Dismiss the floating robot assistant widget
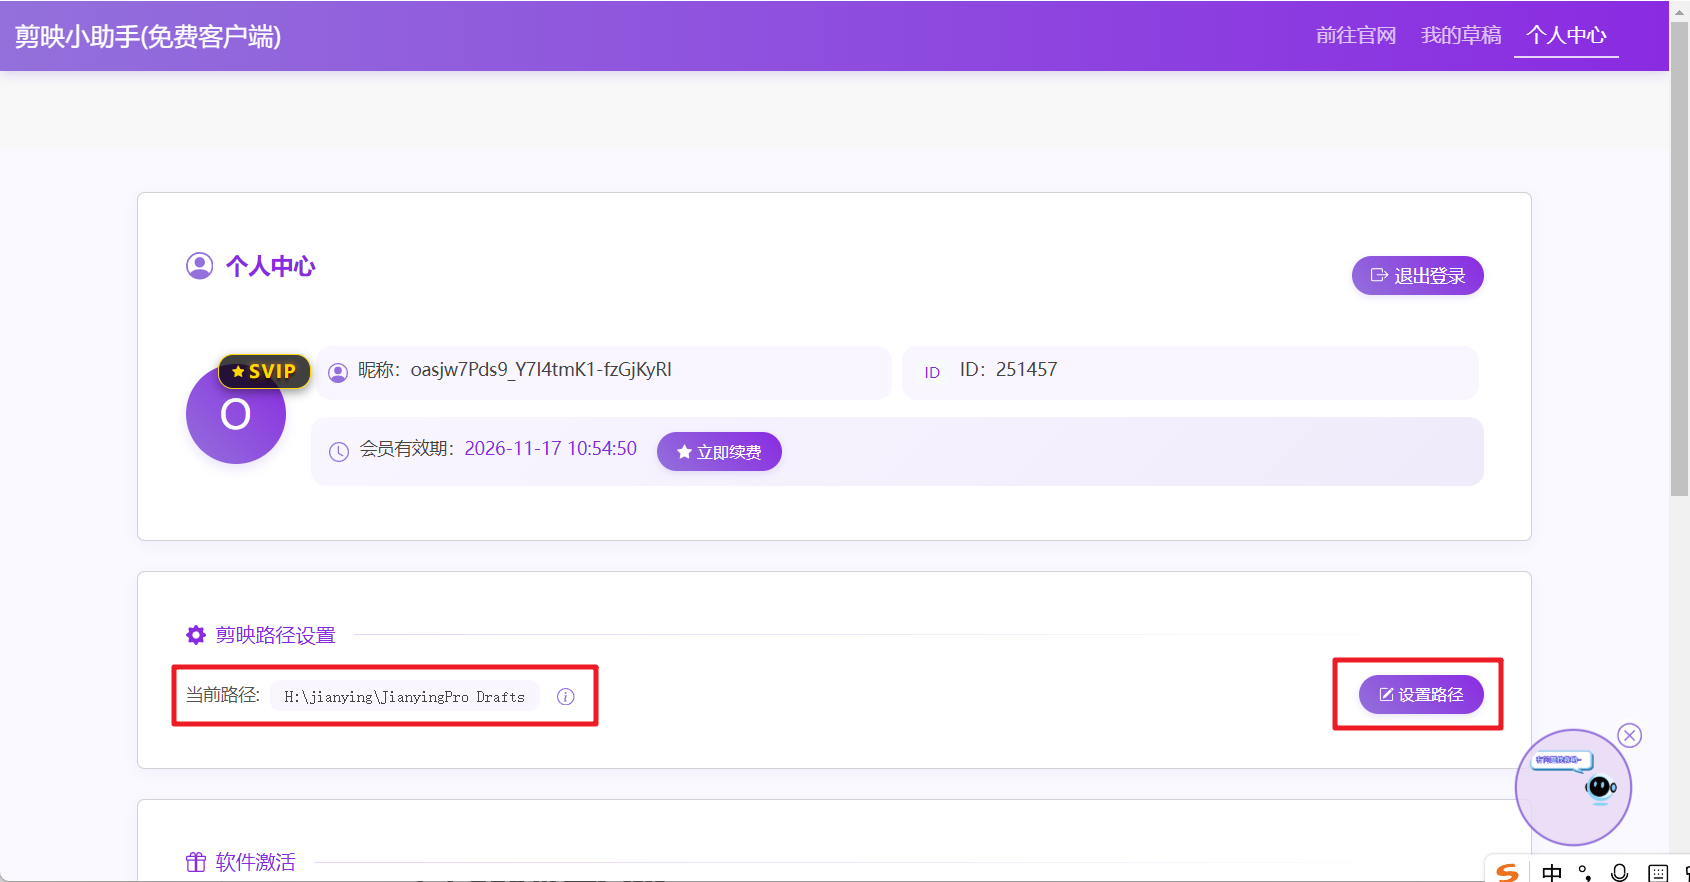The image size is (1690, 882). click(1630, 736)
